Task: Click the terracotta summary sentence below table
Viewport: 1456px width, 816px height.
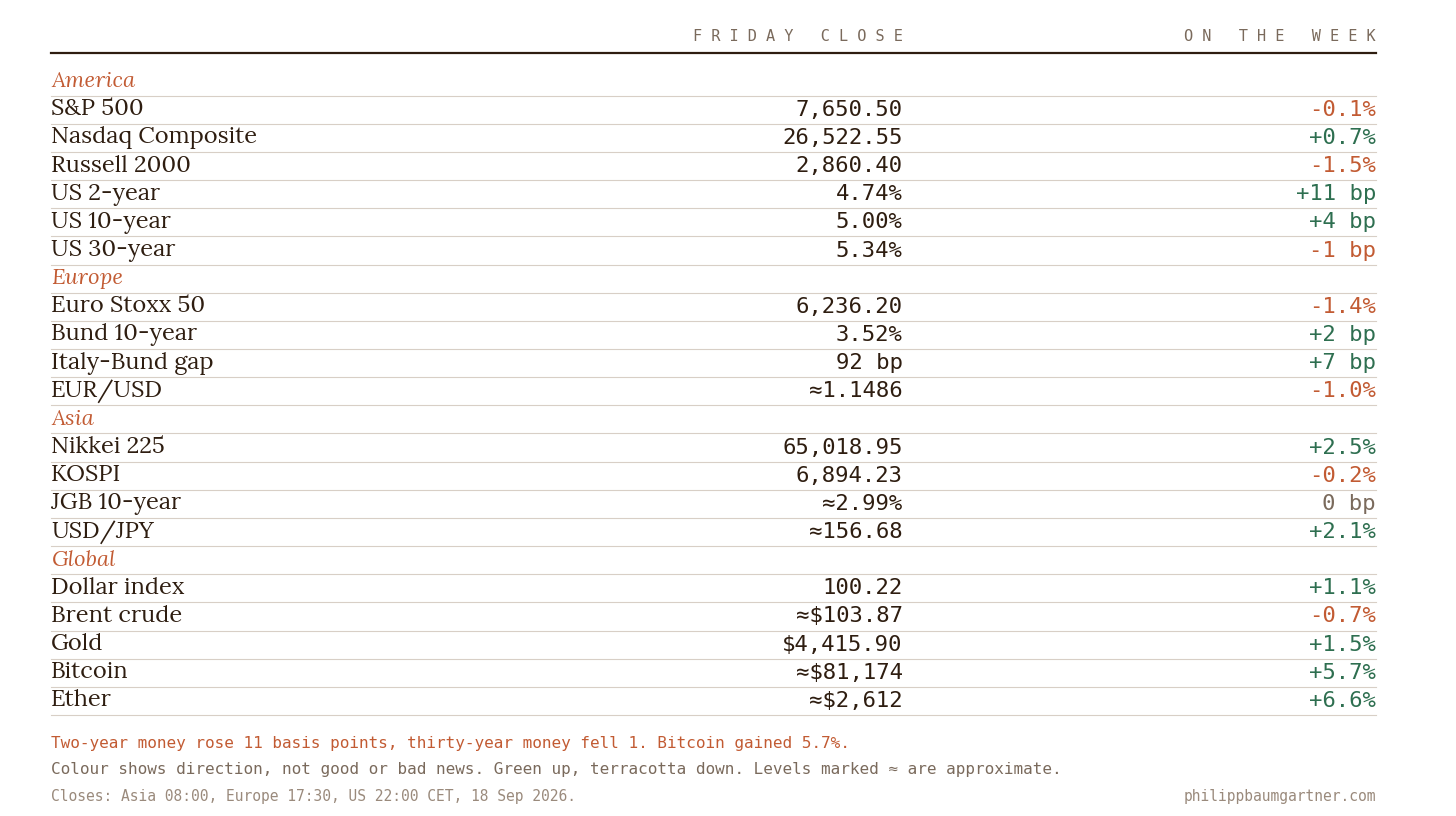Action: [450, 743]
